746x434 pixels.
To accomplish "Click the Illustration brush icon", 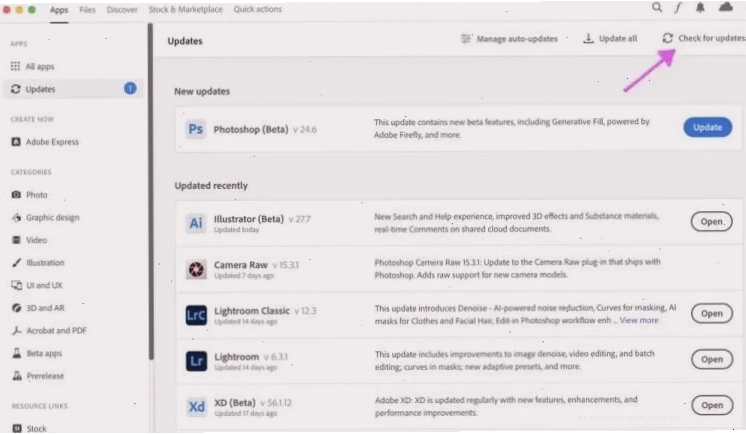I will tap(17, 263).
